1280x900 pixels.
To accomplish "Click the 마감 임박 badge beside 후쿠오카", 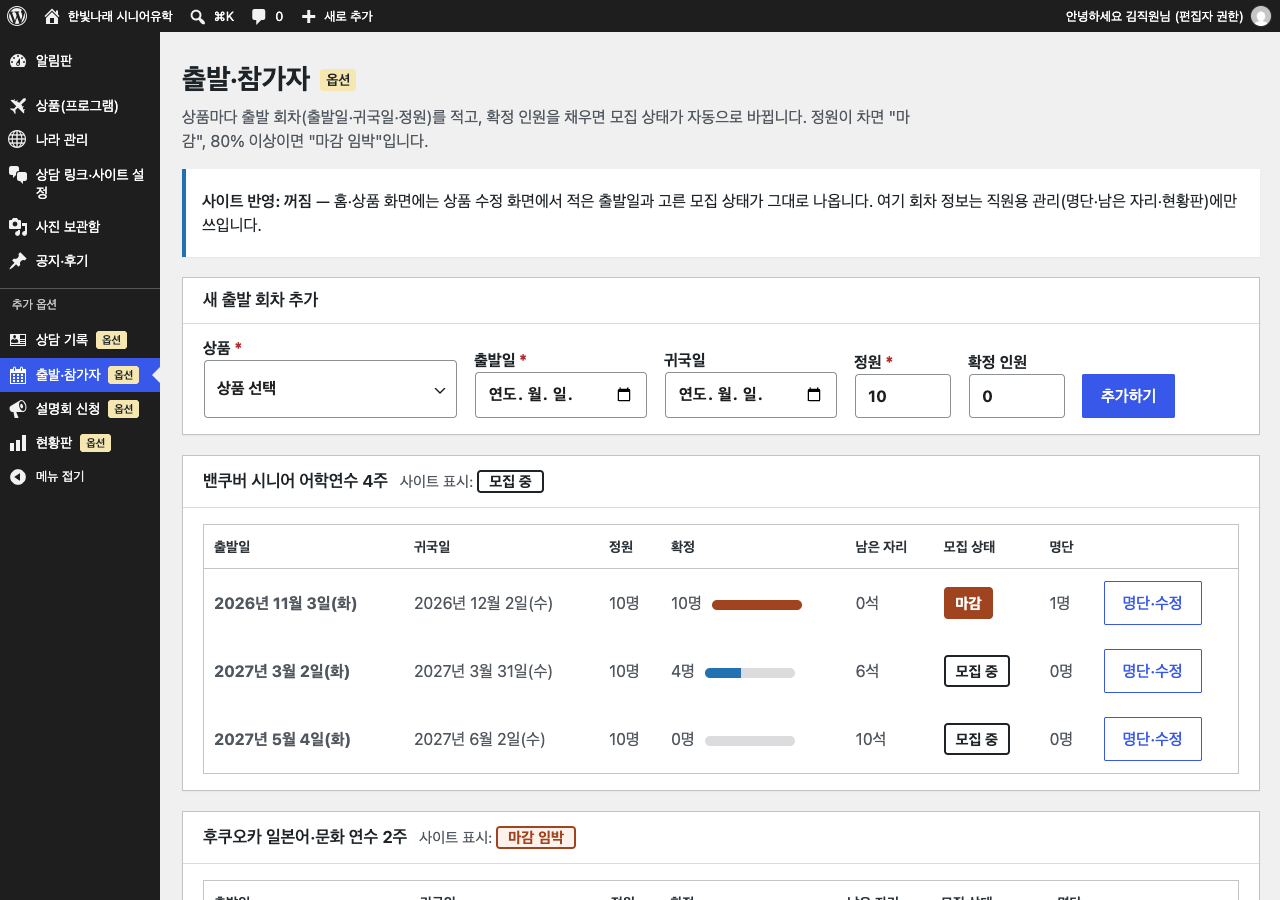I will (536, 837).
